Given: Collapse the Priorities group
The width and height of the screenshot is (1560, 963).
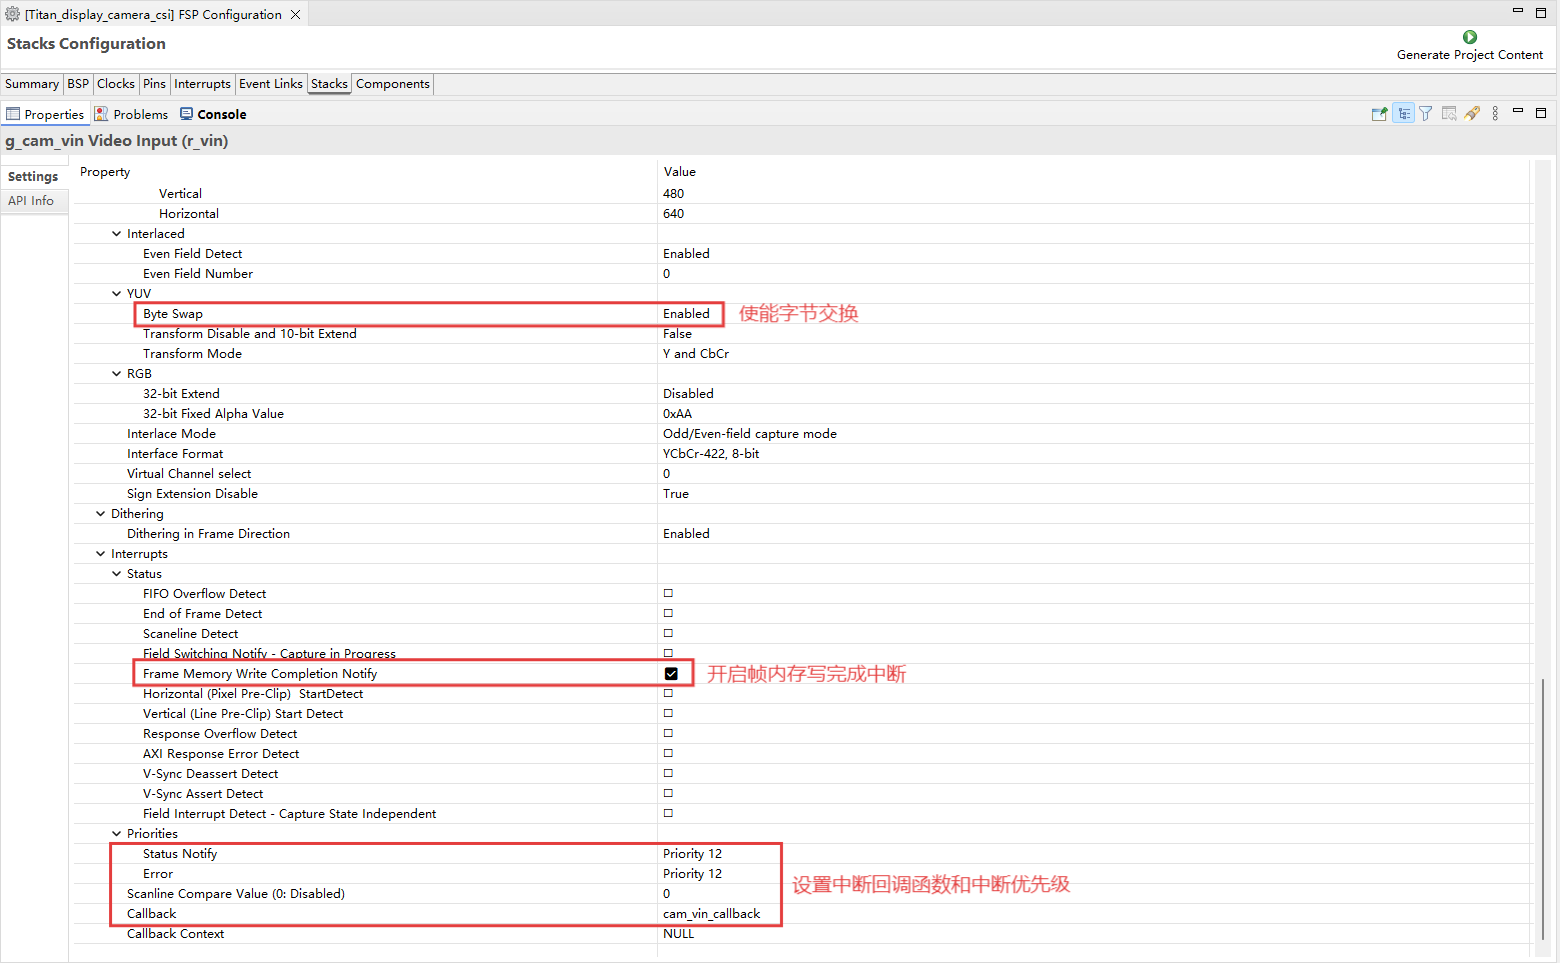Looking at the screenshot, I should point(116,834).
